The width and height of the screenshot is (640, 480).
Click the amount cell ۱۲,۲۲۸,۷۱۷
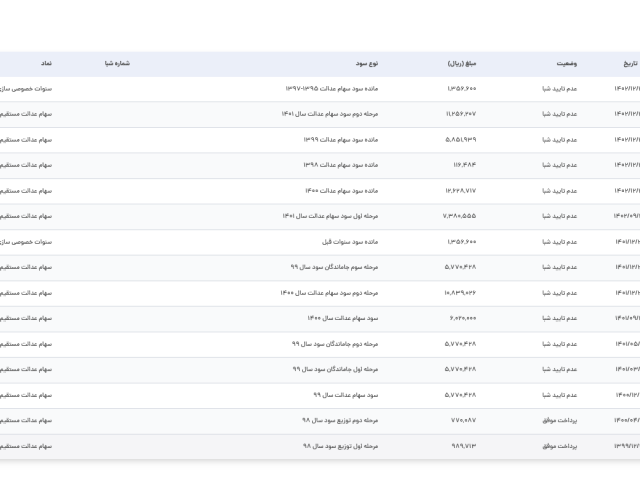pos(461,191)
